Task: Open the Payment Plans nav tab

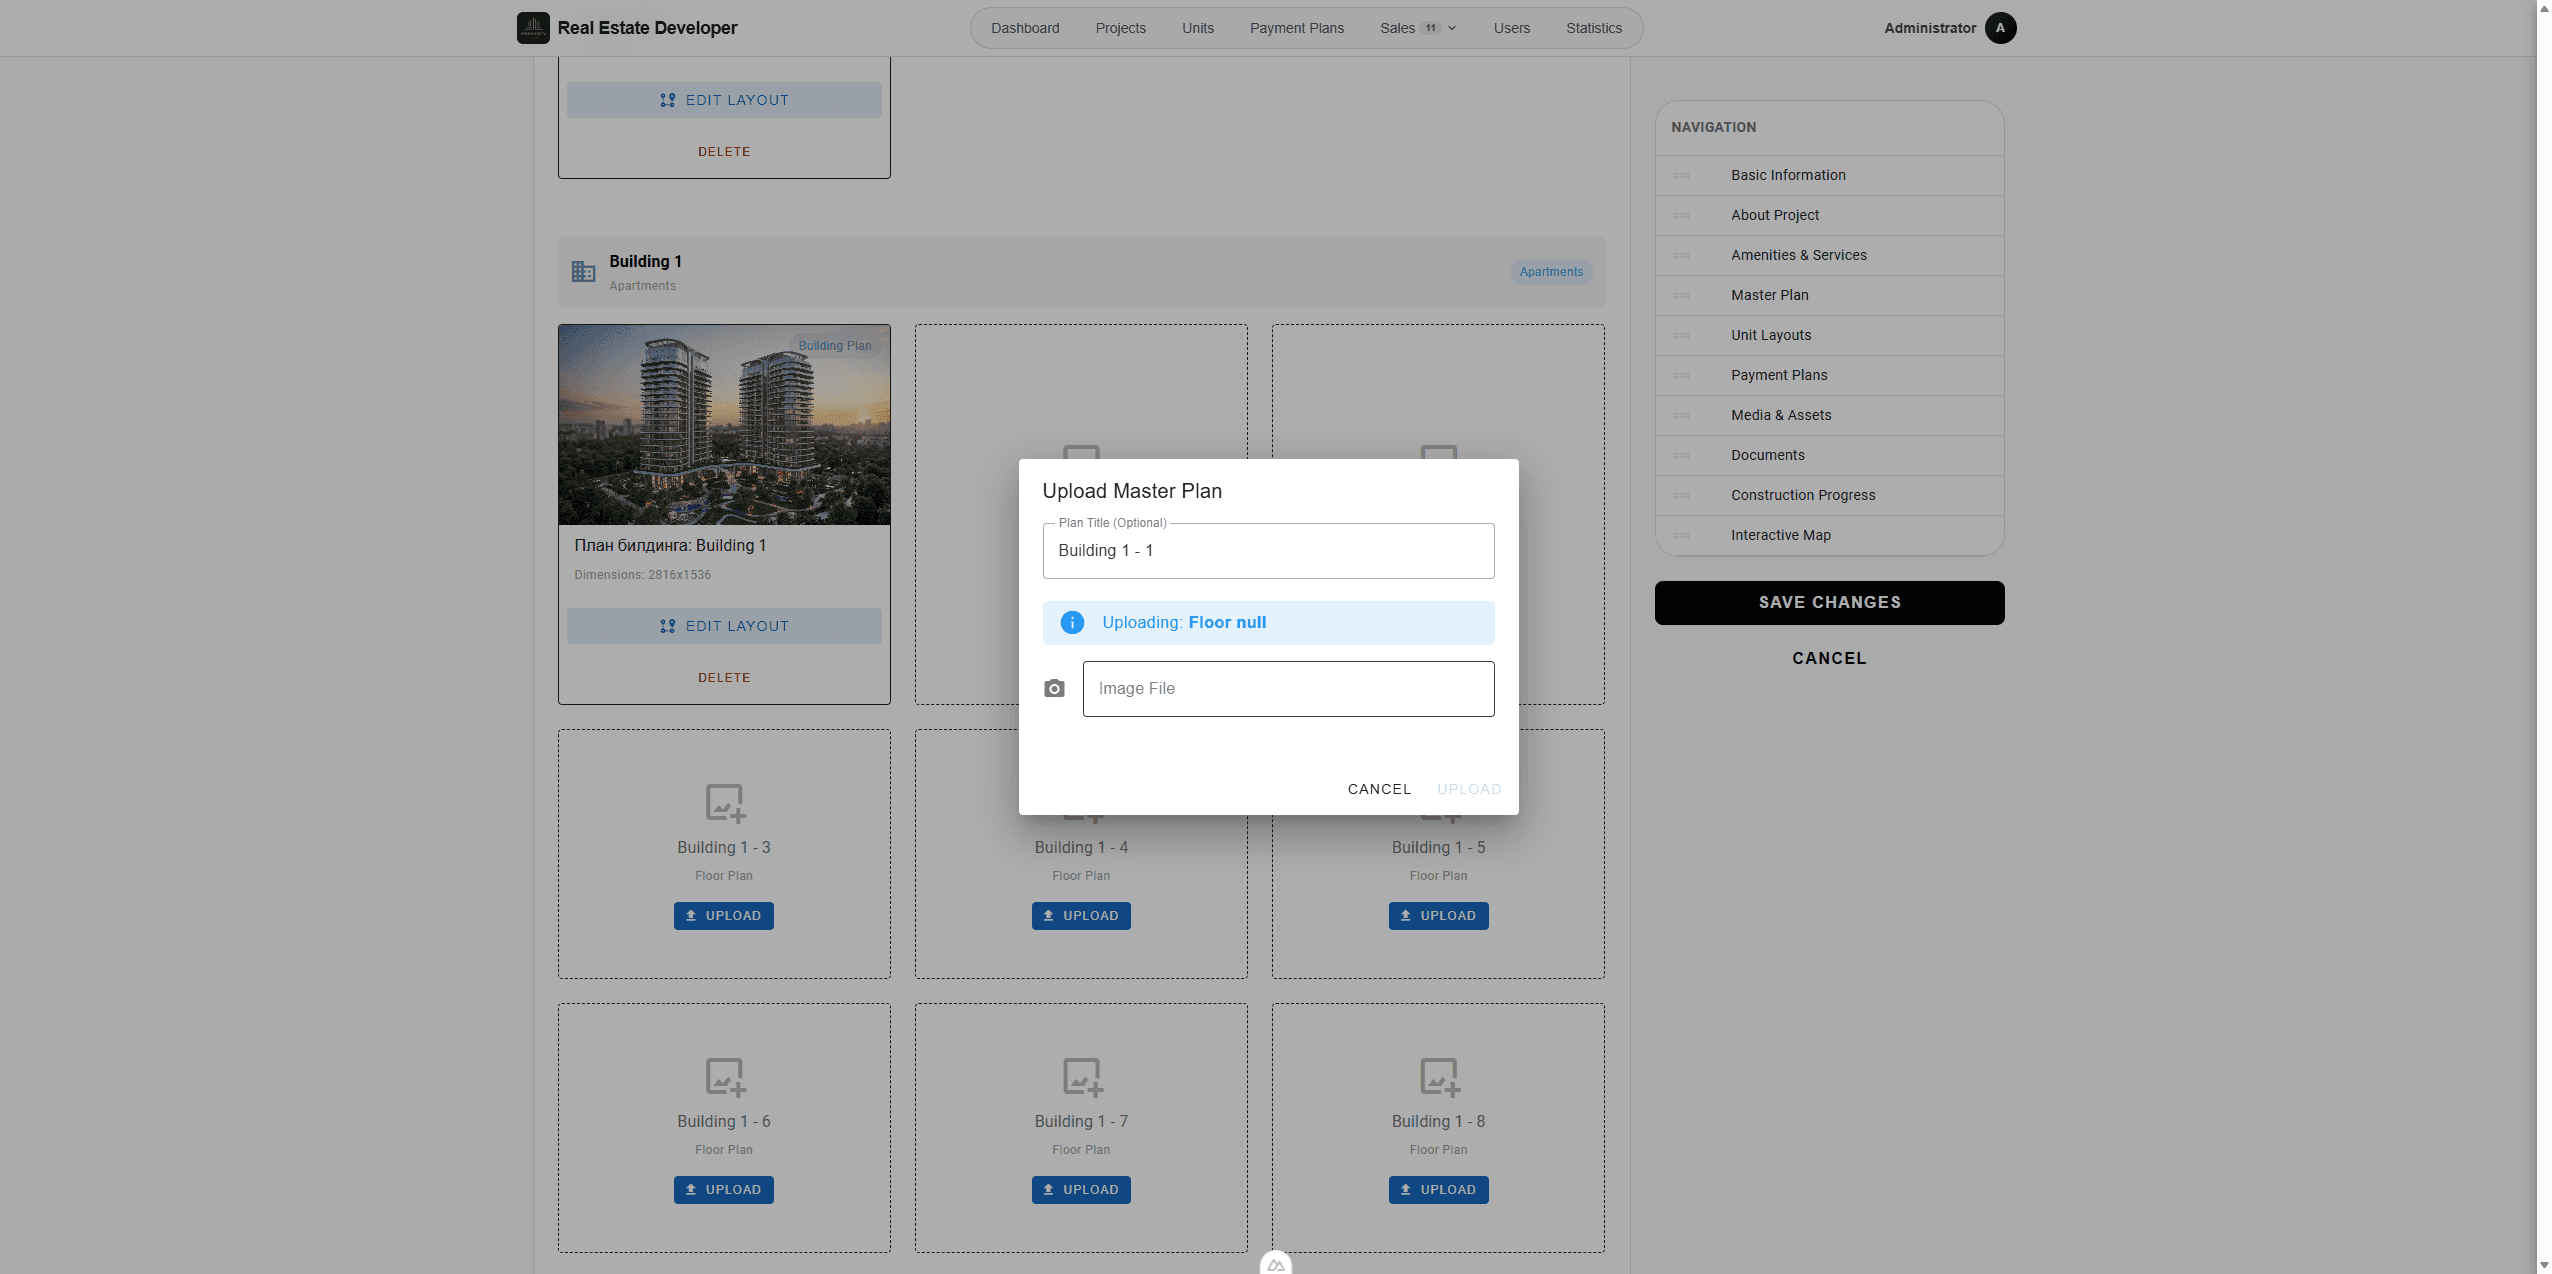Action: pos(1297,28)
